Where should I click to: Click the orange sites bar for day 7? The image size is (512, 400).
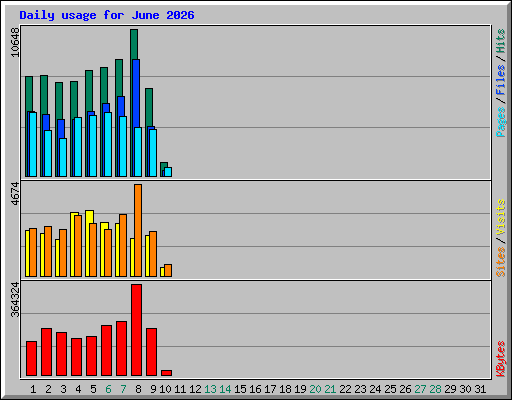coord(123,245)
